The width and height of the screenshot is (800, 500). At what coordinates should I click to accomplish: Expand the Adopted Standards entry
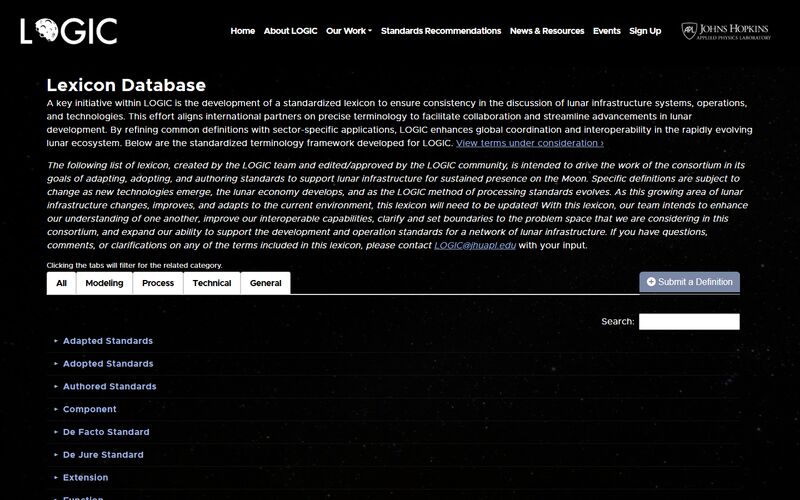108,364
